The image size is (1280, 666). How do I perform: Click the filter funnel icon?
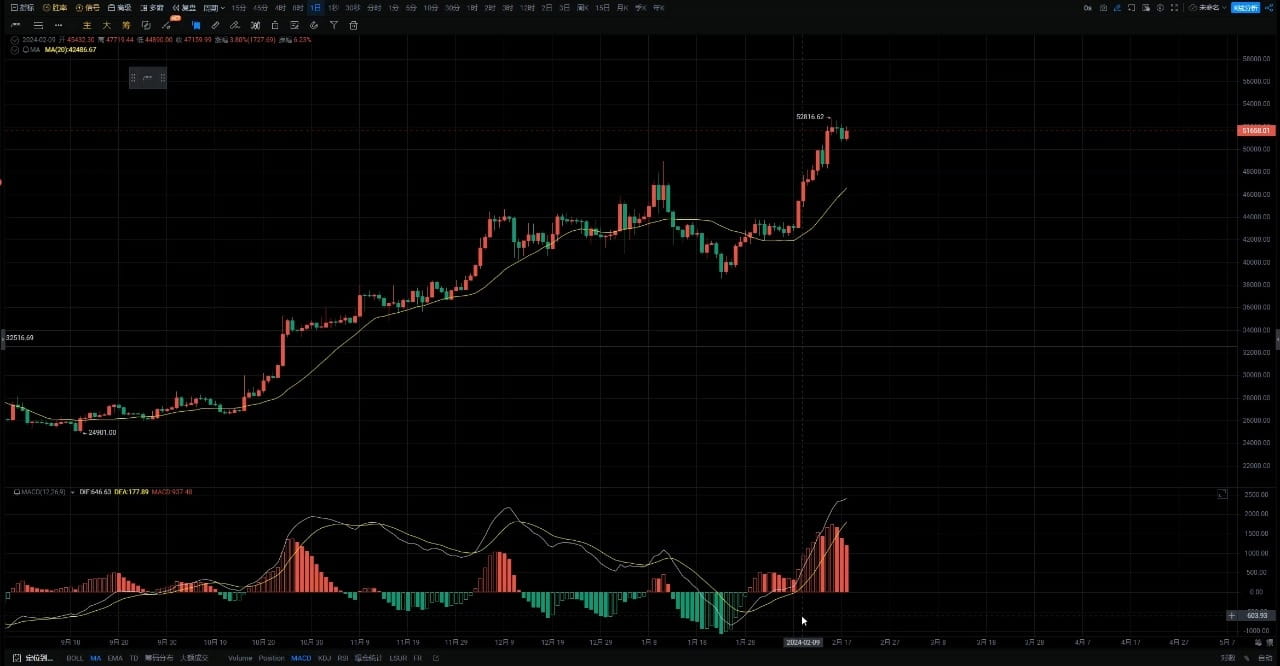[x=334, y=25]
